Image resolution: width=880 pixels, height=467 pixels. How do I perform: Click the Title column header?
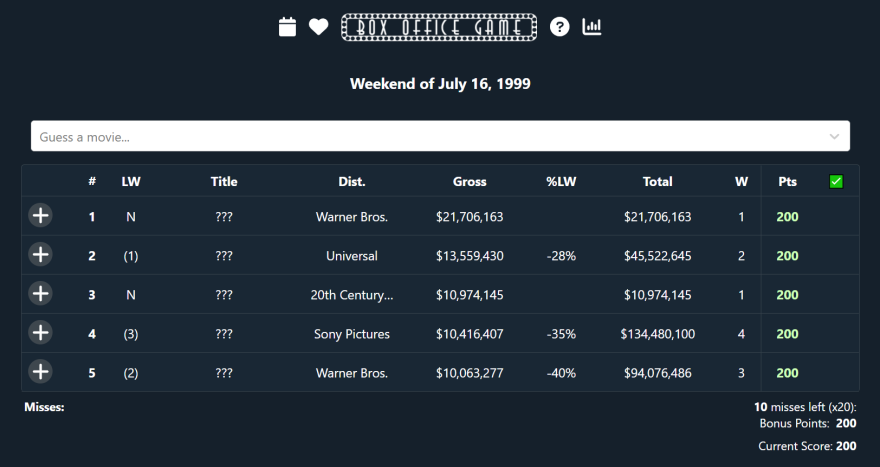224,182
